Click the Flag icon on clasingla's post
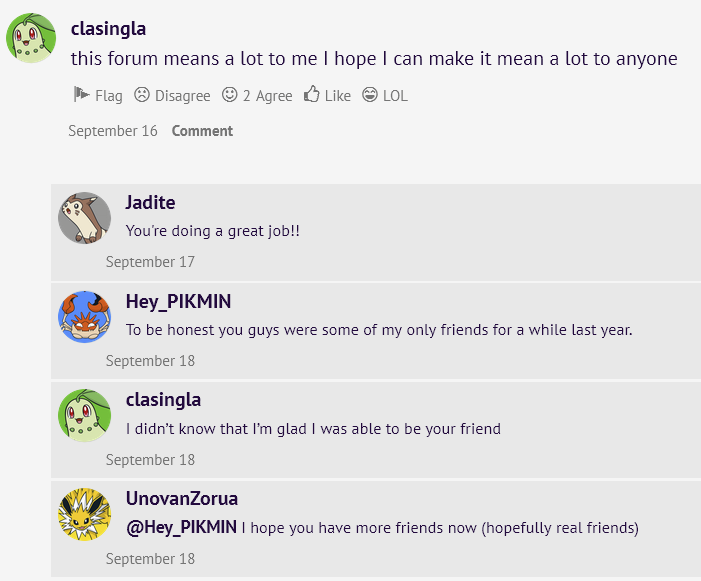The height and width of the screenshot is (581, 701). point(81,94)
